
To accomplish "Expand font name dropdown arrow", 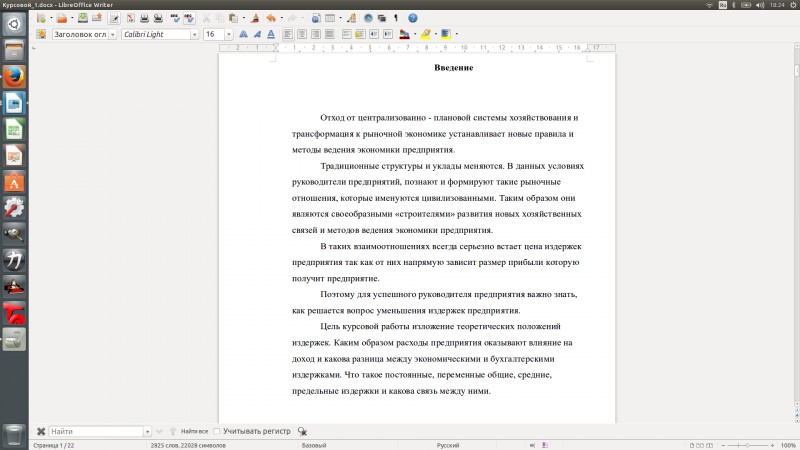I will pyautogui.click(x=194, y=34).
